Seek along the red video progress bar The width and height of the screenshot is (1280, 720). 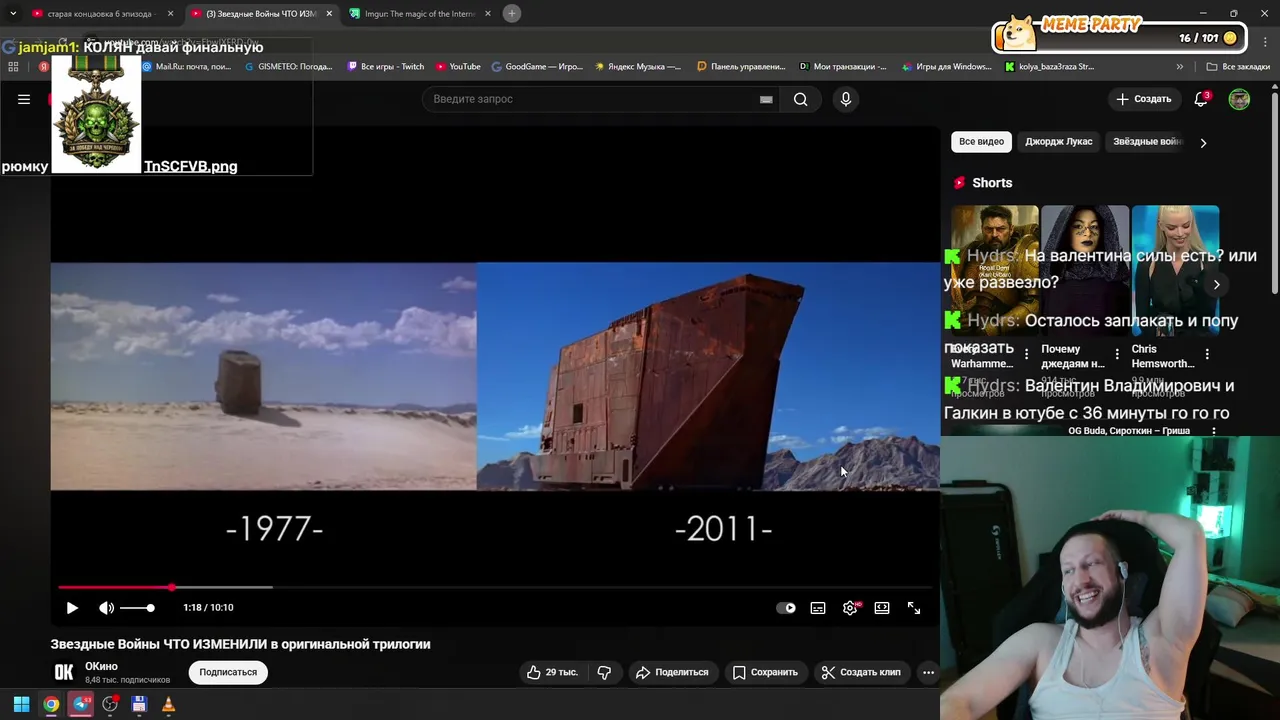point(495,587)
